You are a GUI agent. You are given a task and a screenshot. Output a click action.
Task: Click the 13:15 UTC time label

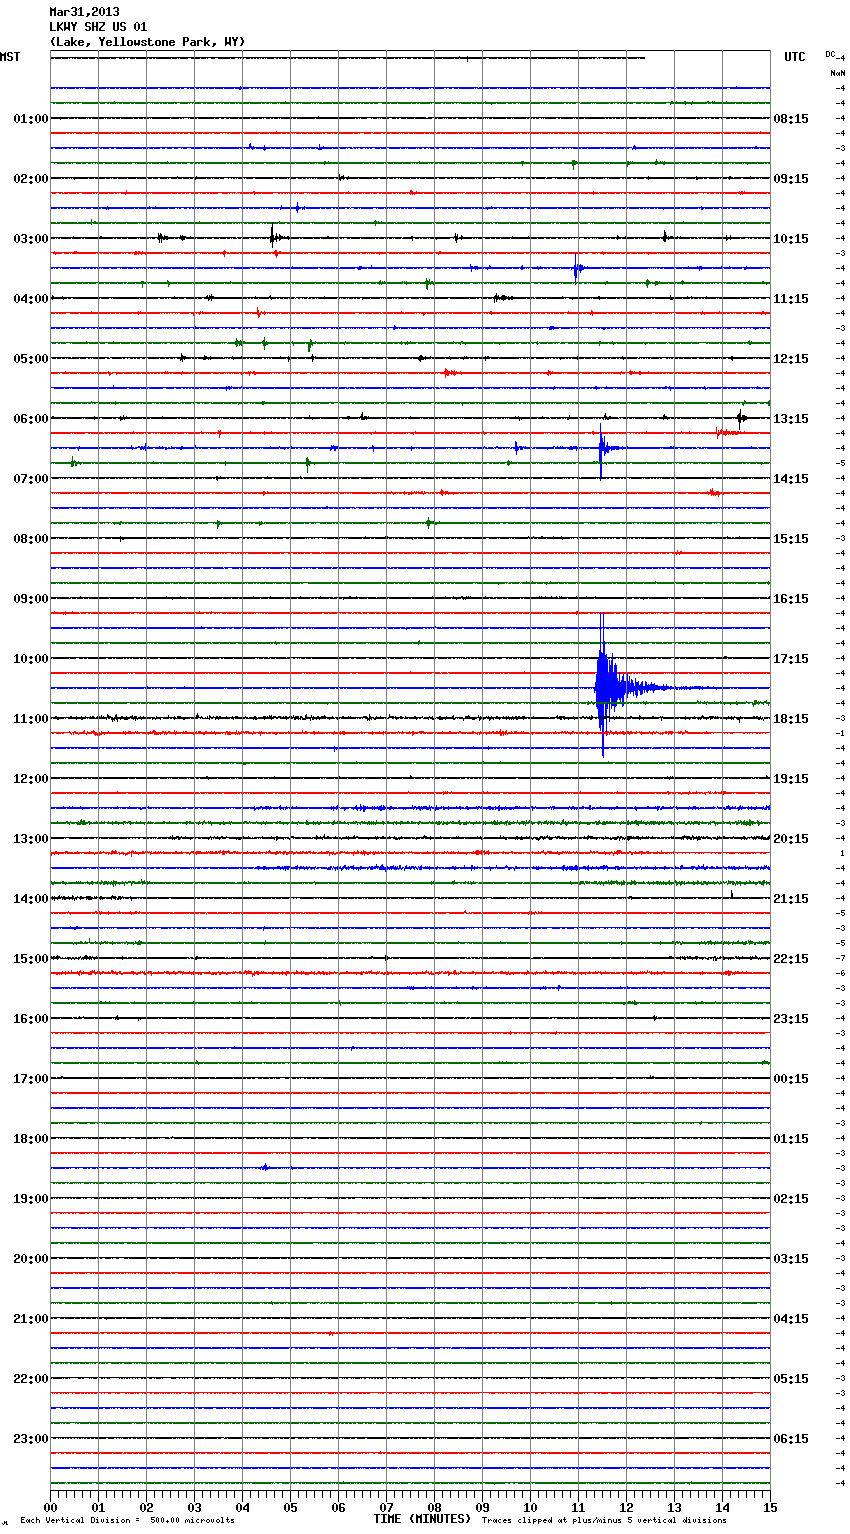[x=791, y=419]
